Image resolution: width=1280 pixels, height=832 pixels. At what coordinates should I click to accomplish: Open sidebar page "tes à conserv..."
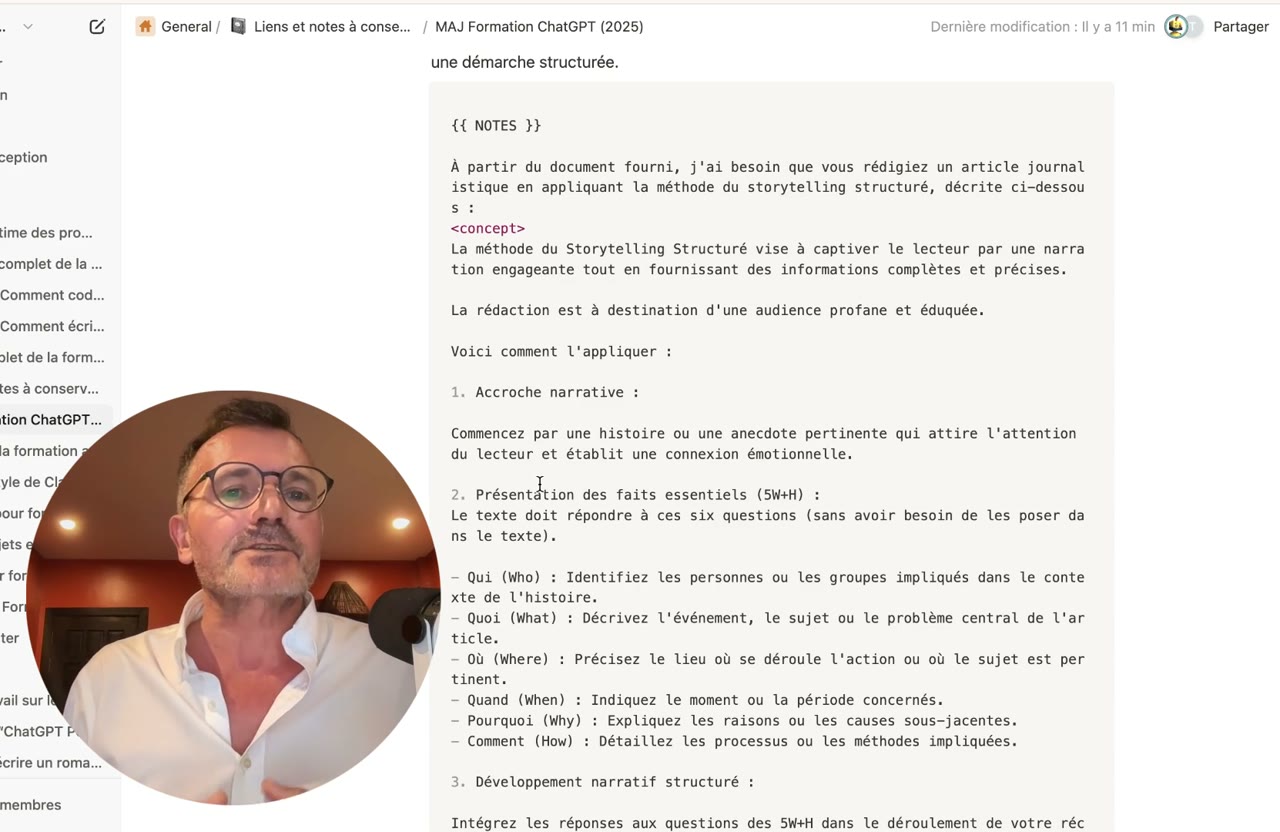50,388
